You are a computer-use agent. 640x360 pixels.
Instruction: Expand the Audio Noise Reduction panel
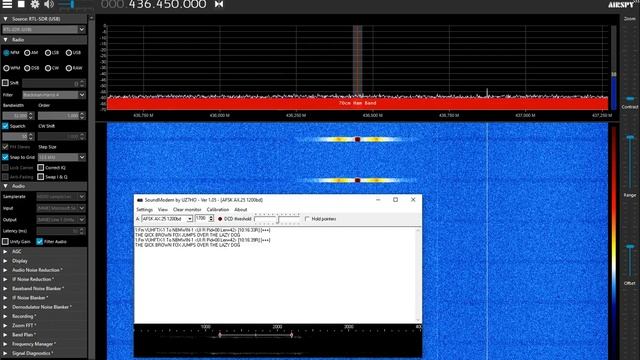point(5,270)
